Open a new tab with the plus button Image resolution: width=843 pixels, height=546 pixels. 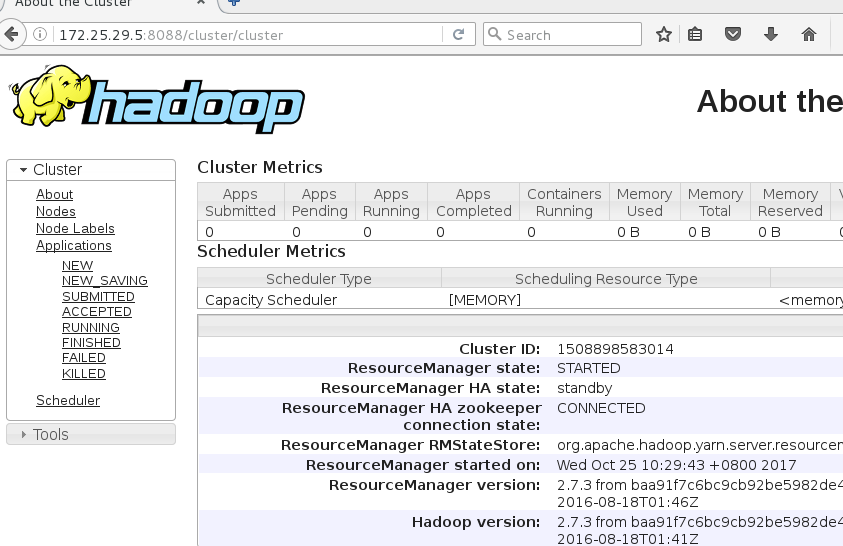point(234,2)
